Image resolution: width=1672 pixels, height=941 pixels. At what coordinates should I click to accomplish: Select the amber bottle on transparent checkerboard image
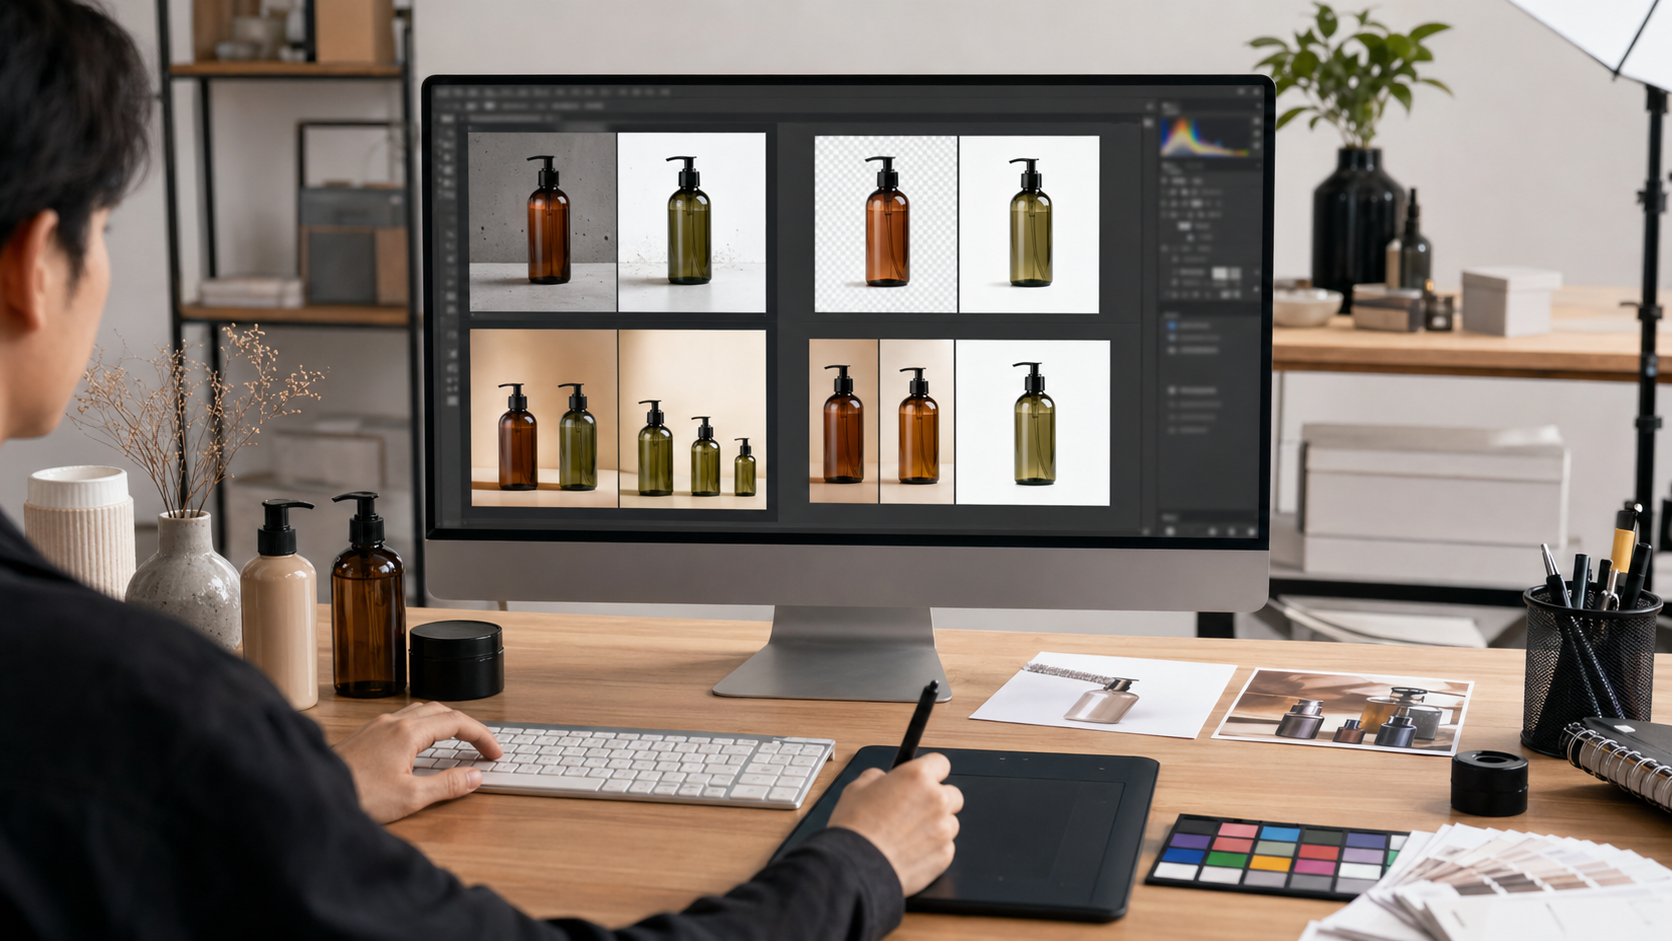886,224
